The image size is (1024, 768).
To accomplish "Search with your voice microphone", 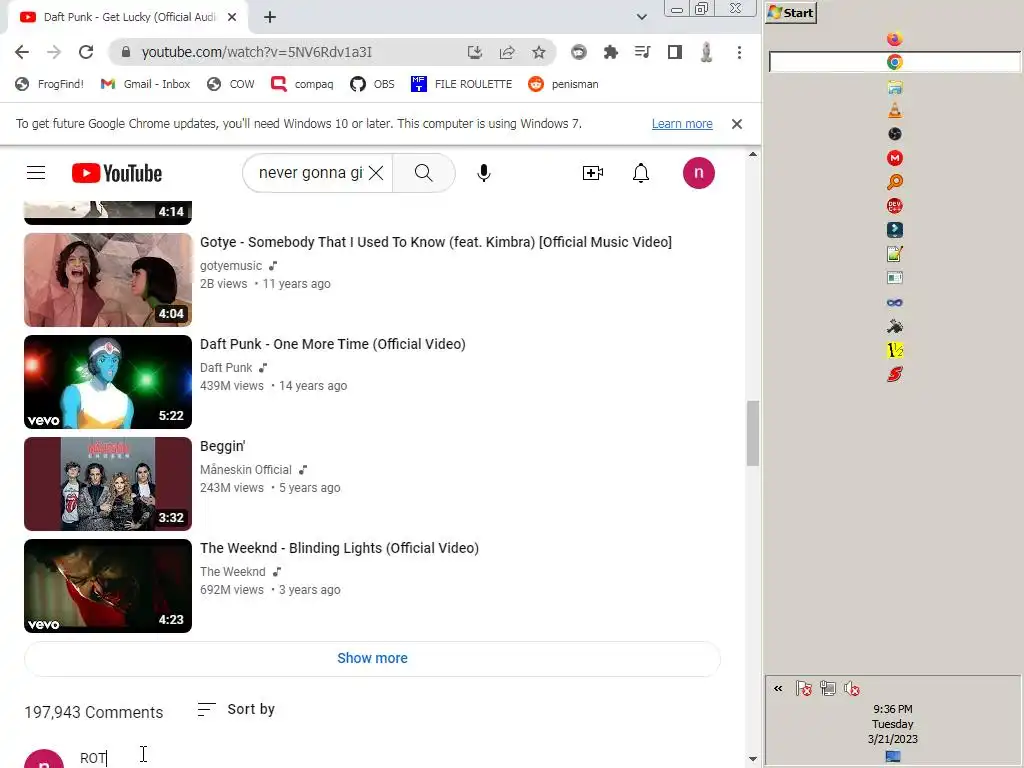I will [484, 173].
